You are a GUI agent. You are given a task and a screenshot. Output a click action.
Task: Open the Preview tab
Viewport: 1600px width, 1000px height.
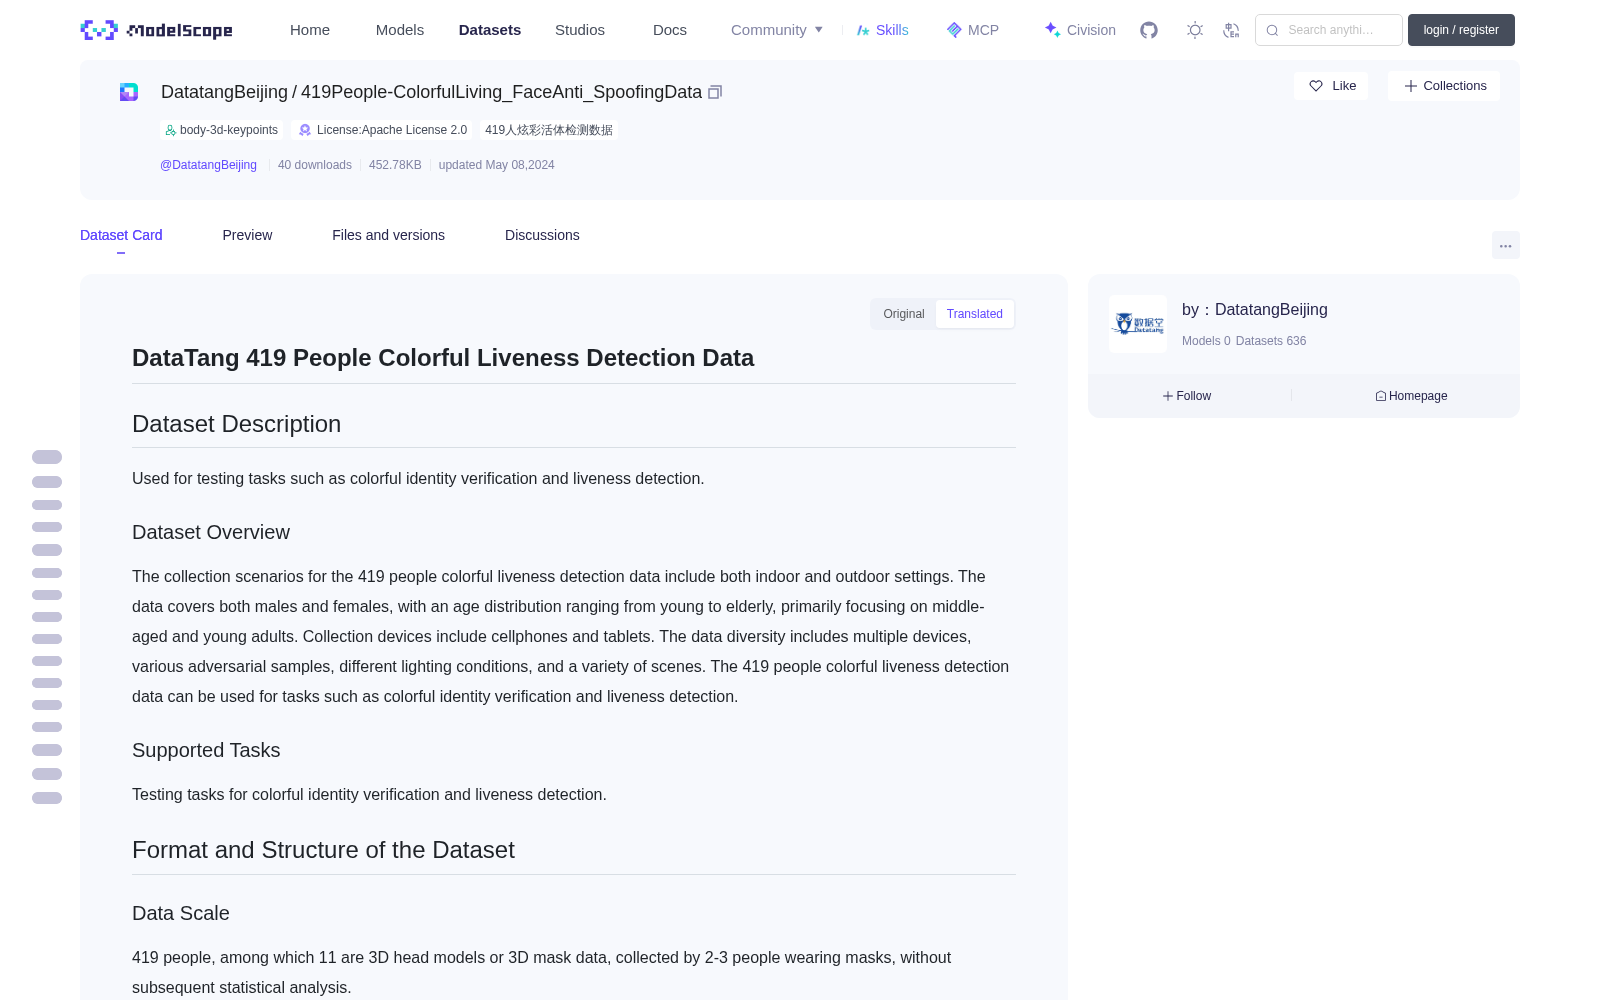pyautogui.click(x=247, y=235)
